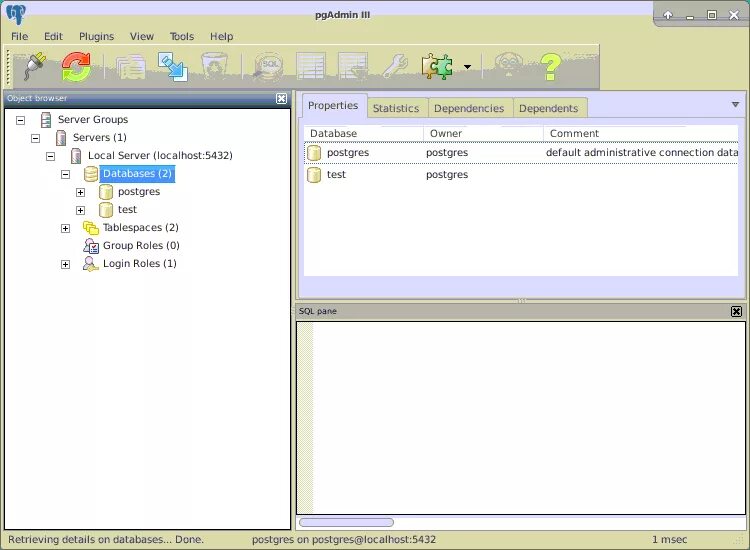Click the Login Roles user icon
The width and height of the screenshot is (750, 550).
point(90,264)
